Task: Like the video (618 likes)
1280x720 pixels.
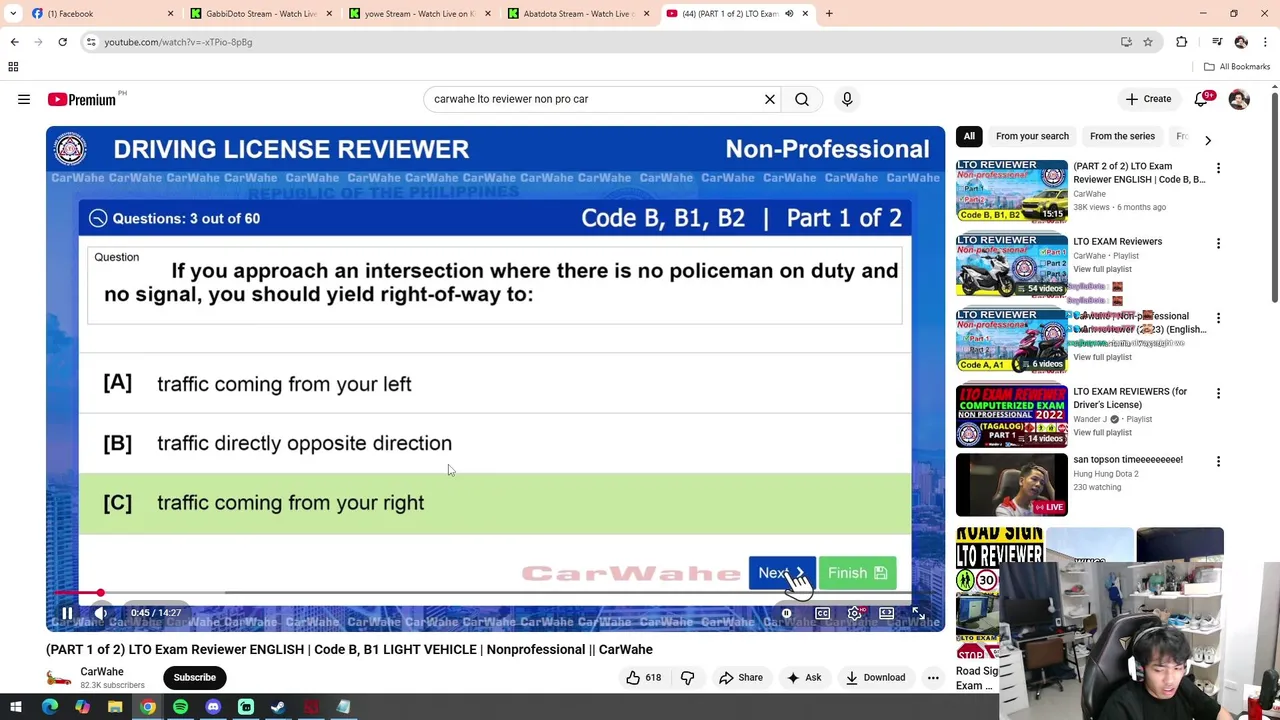Action: point(643,678)
